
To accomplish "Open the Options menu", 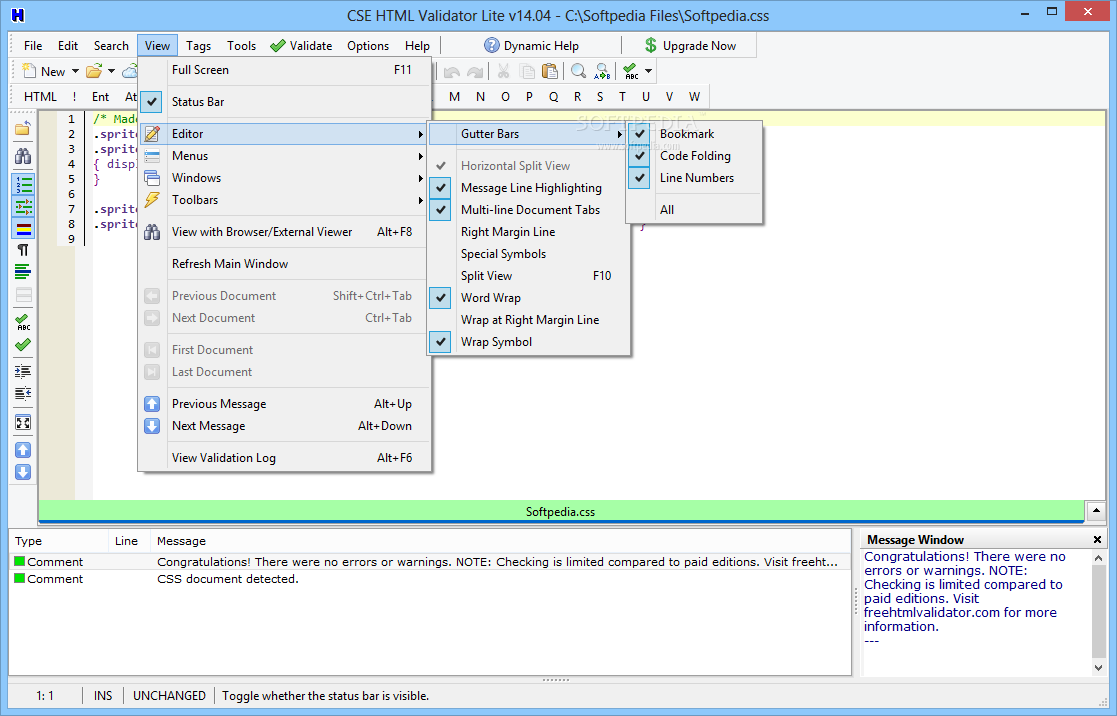I will coord(368,46).
